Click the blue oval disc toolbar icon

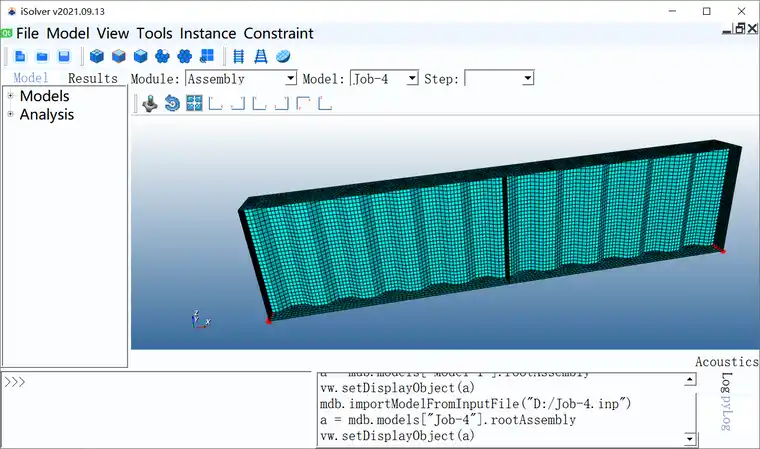point(282,56)
